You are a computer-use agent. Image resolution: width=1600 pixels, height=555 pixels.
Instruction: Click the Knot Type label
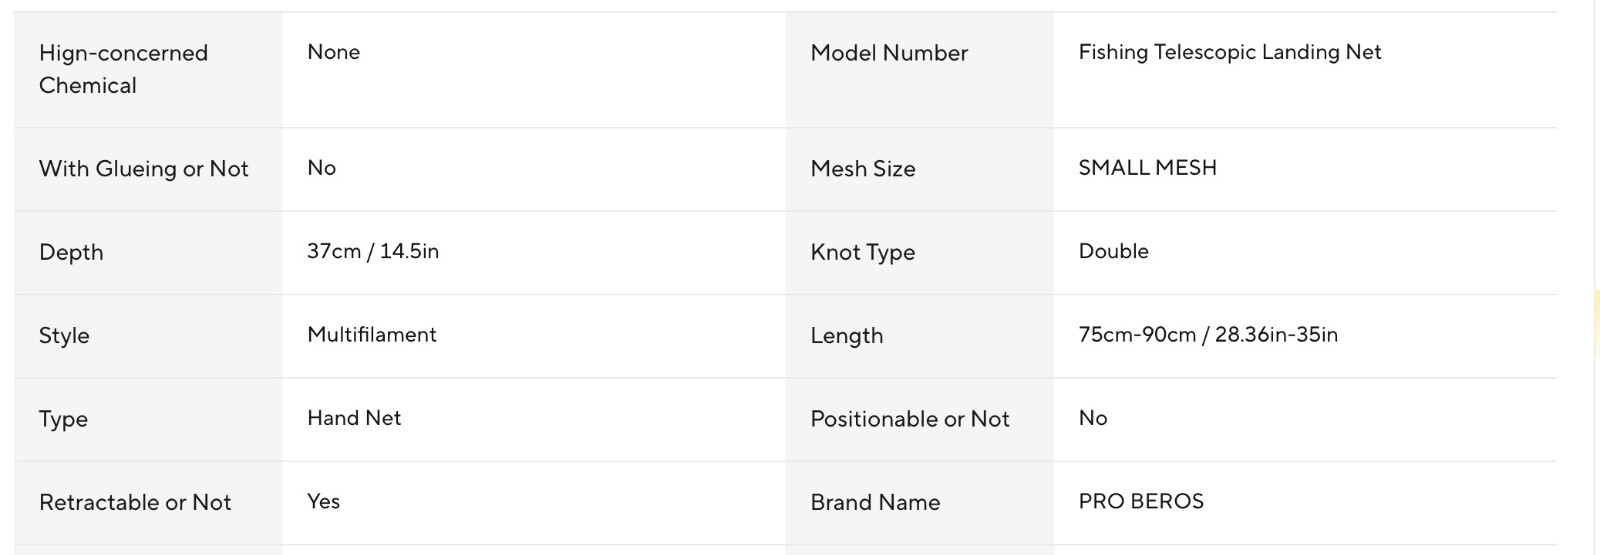pos(863,252)
